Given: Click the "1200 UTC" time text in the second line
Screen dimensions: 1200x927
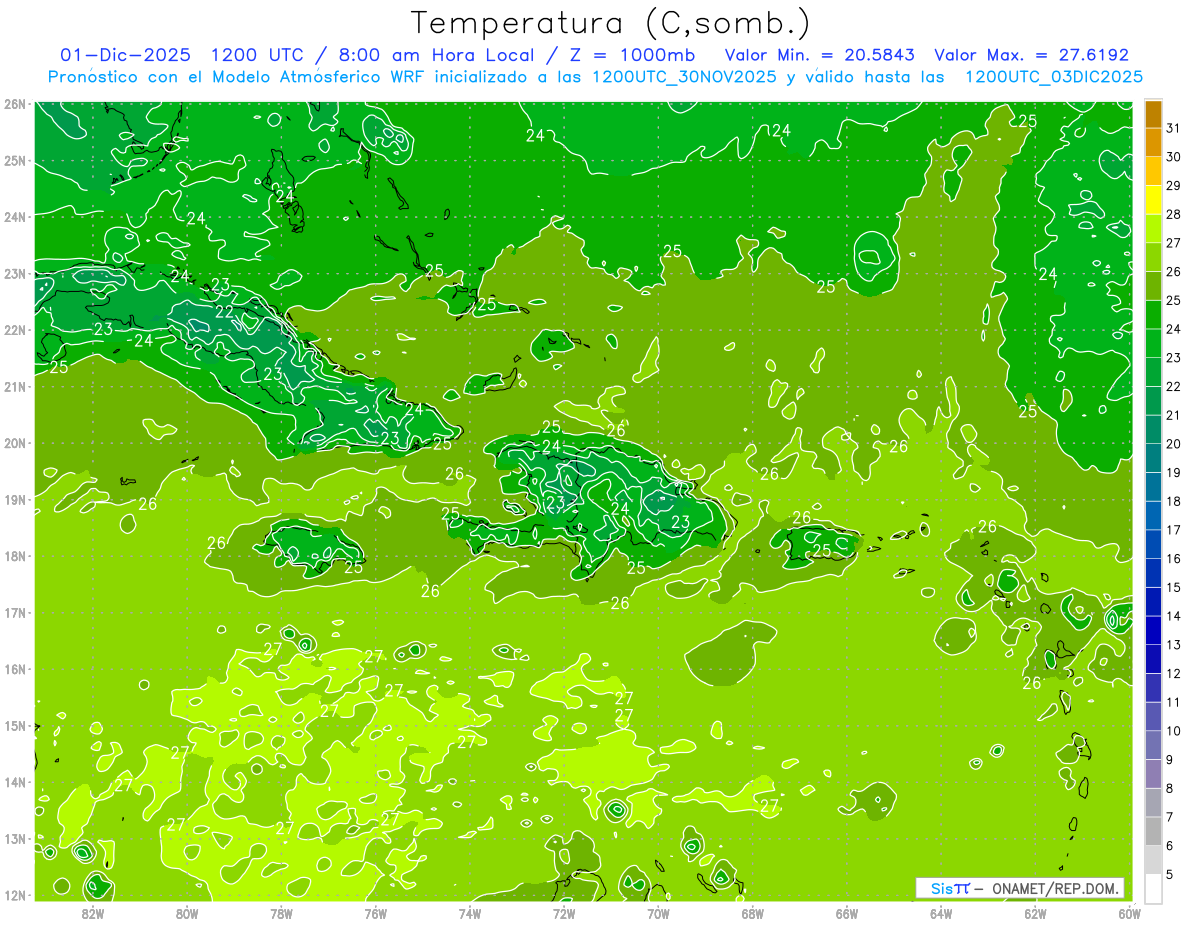Looking at the screenshot, I should [258, 56].
